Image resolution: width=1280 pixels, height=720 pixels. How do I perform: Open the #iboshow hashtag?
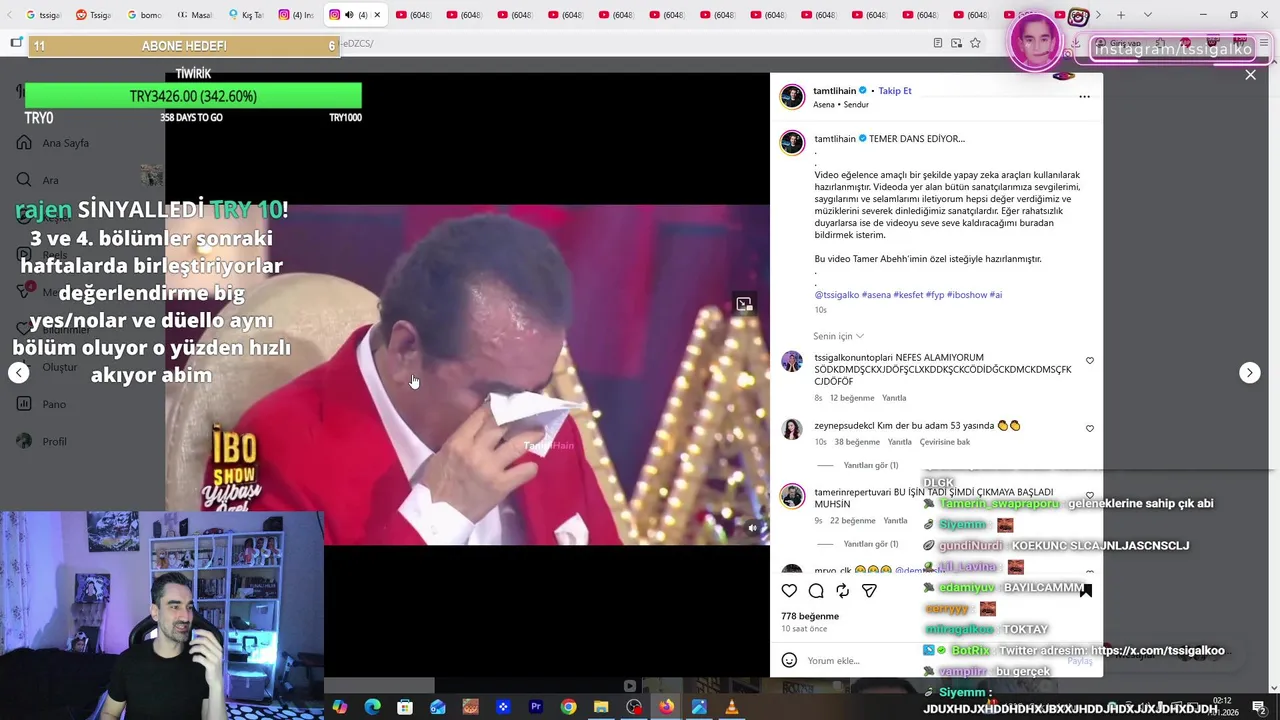966,295
